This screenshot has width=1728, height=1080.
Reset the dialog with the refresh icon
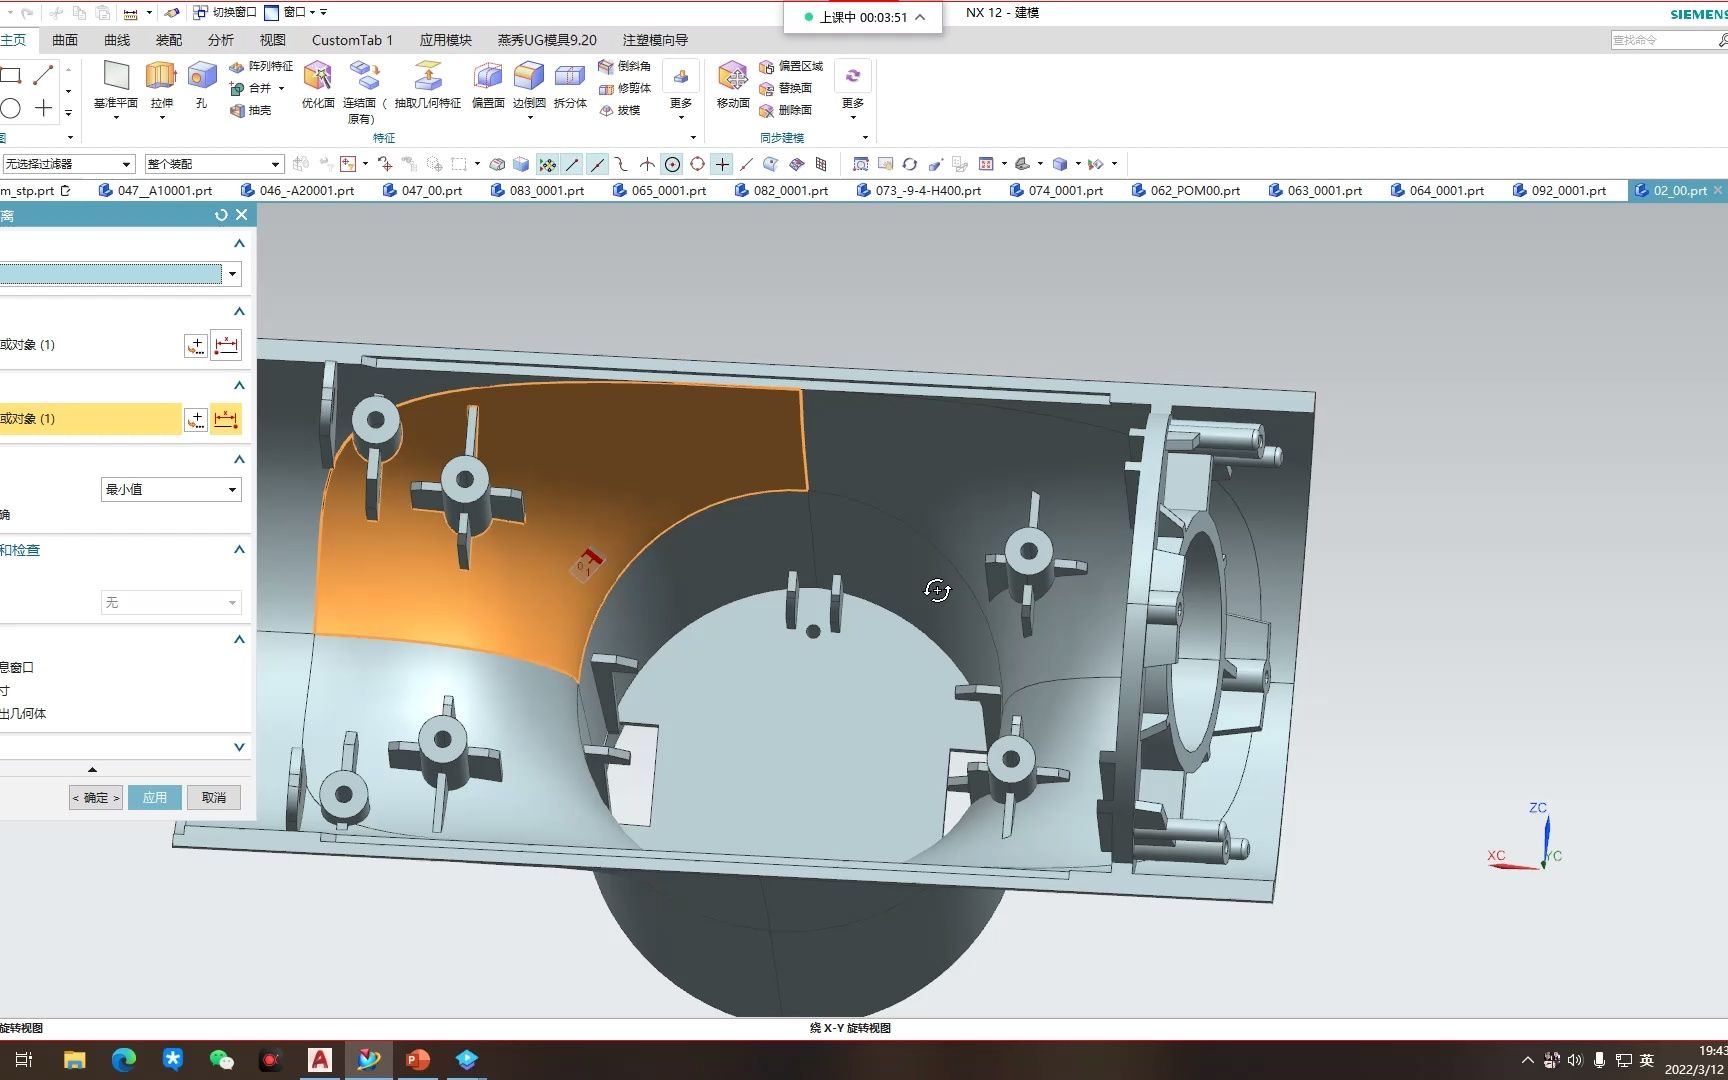pyautogui.click(x=221, y=215)
